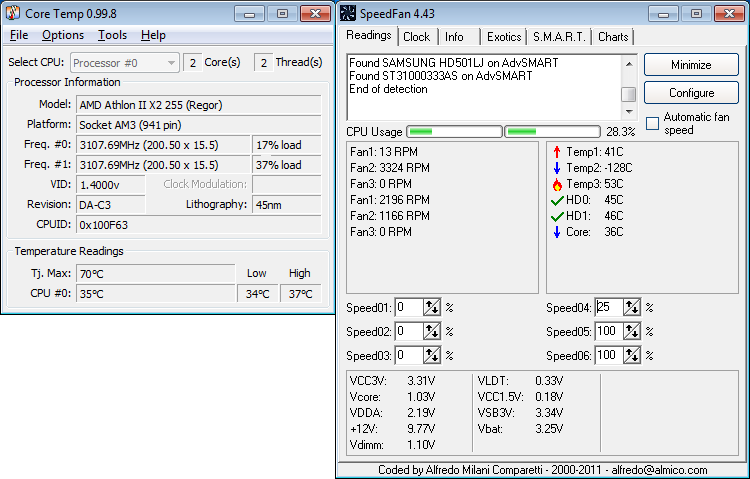Screen dimensions: 750x479
Task: Click the Speed01 spinner arrows
Action: tap(432, 307)
